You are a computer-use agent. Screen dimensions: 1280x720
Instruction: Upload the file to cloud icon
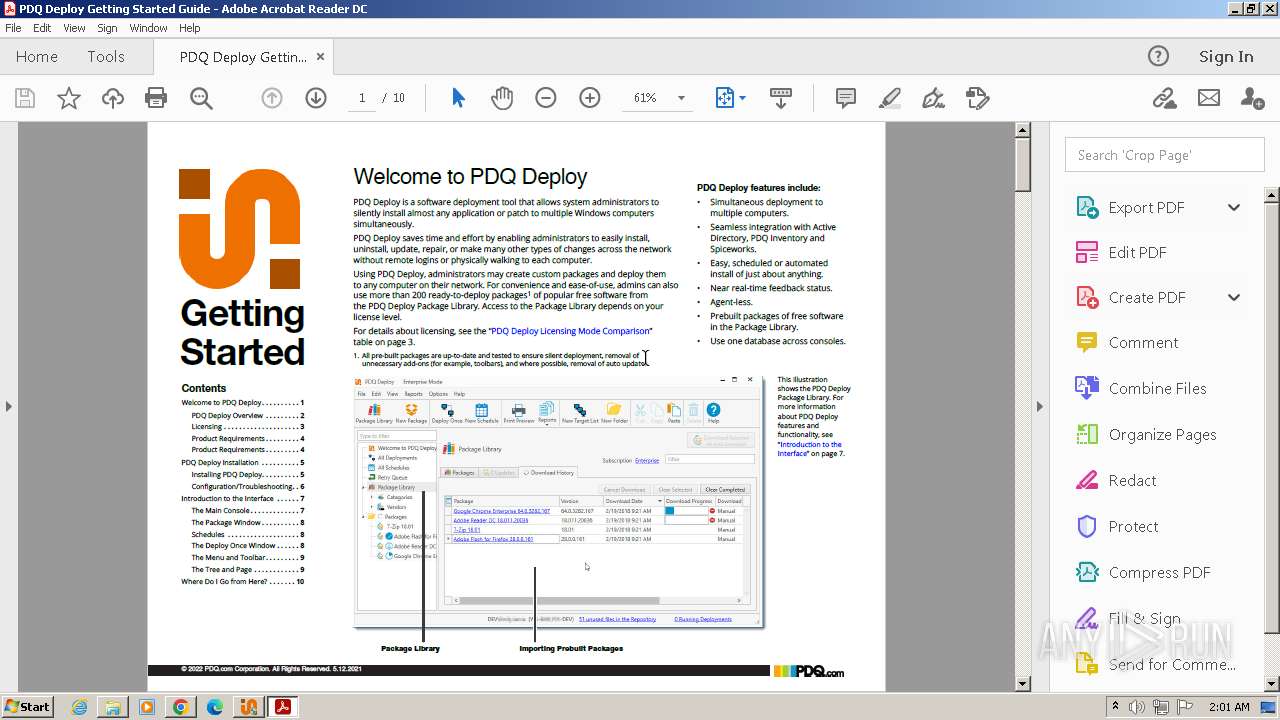113,98
